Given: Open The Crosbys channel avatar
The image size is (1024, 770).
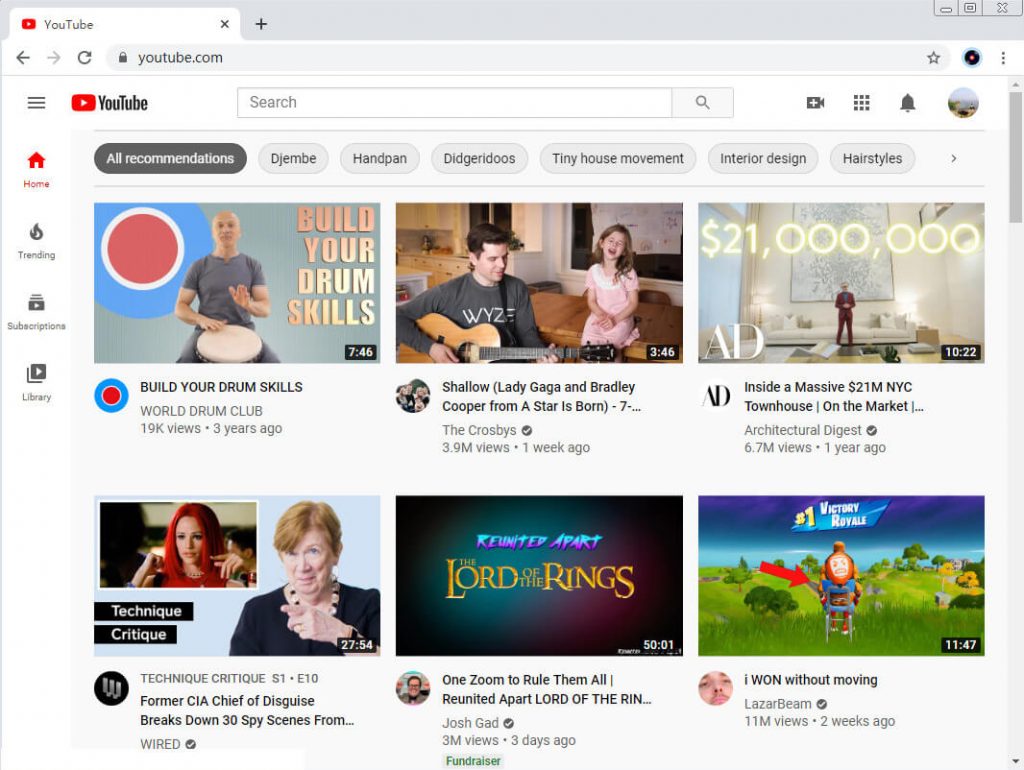Looking at the screenshot, I should tap(413, 395).
